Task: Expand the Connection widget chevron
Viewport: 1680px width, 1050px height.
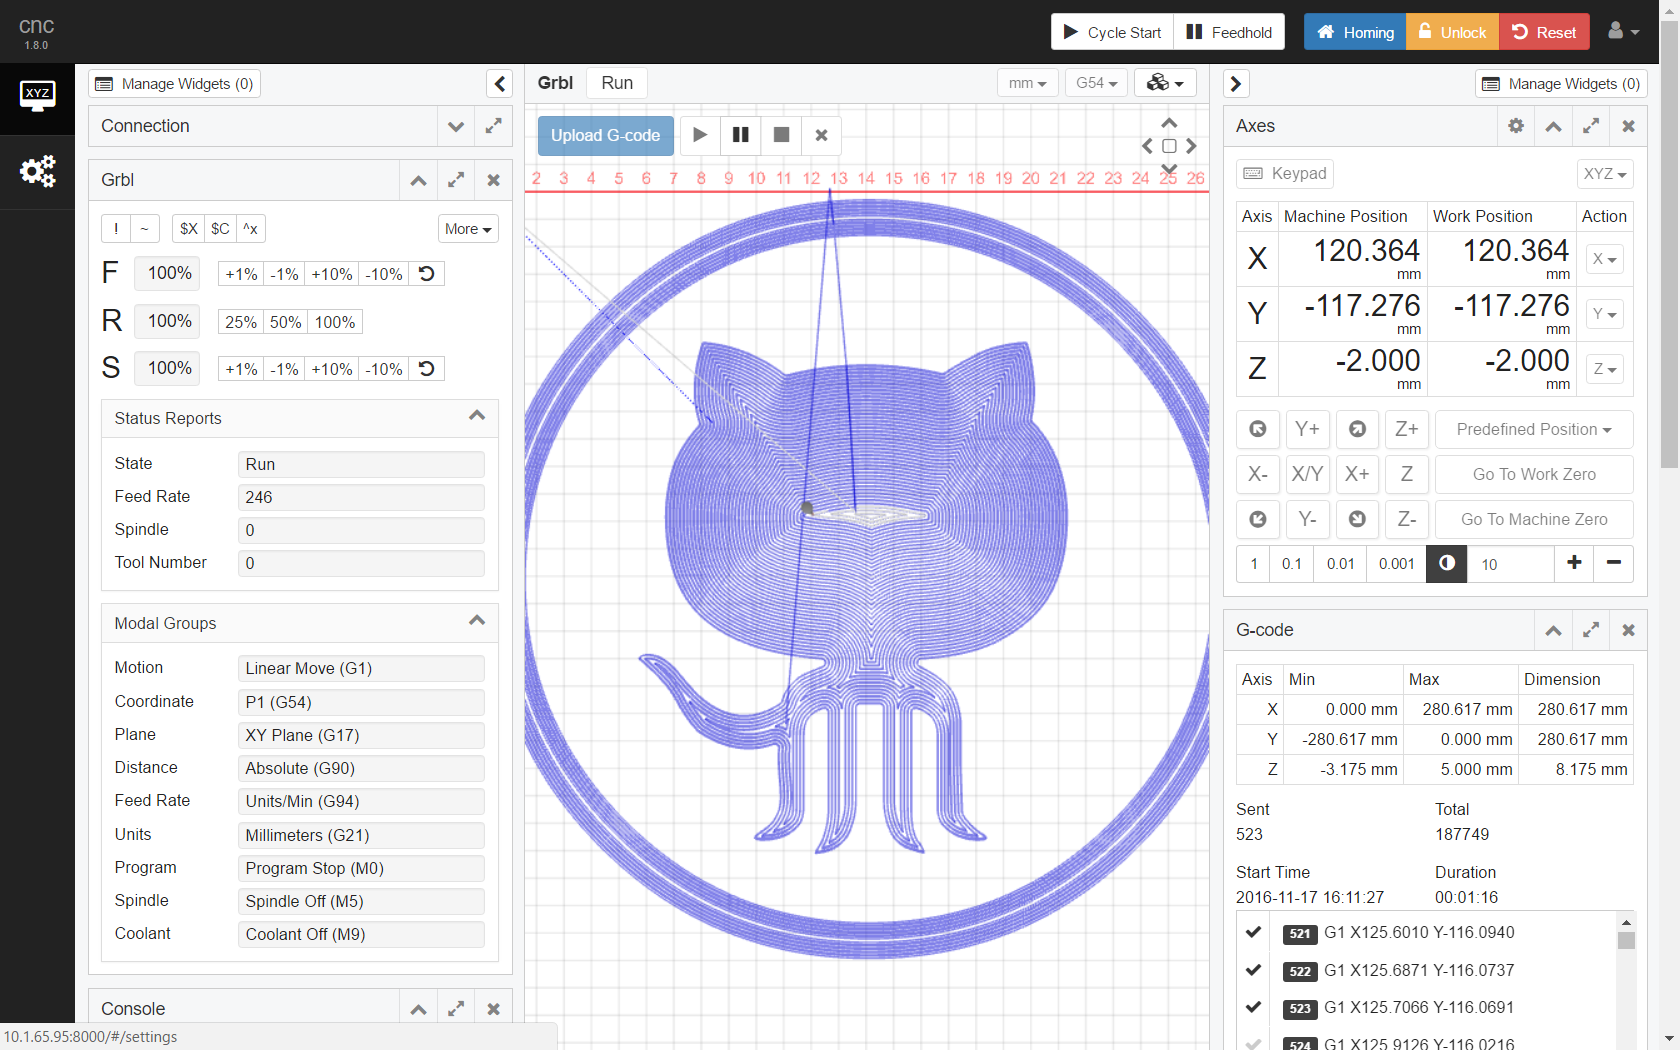Action: coord(456,126)
